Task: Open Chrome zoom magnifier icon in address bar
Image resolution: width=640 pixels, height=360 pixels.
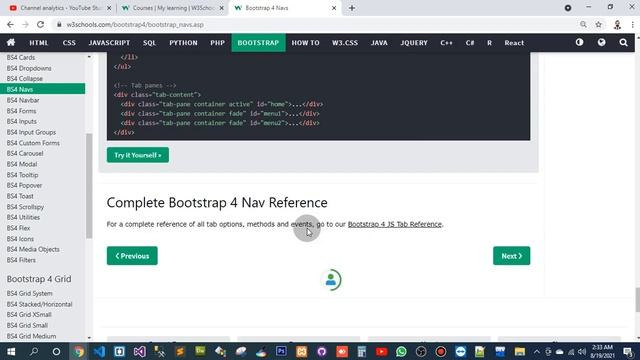Action: (x=583, y=24)
